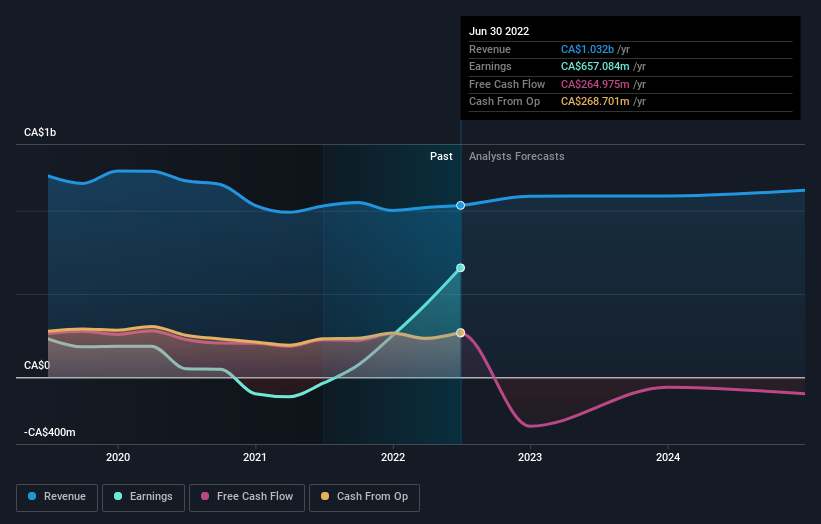821x524 pixels.
Task: Click the Revenue row label in the tooltip
Action: tap(490, 49)
